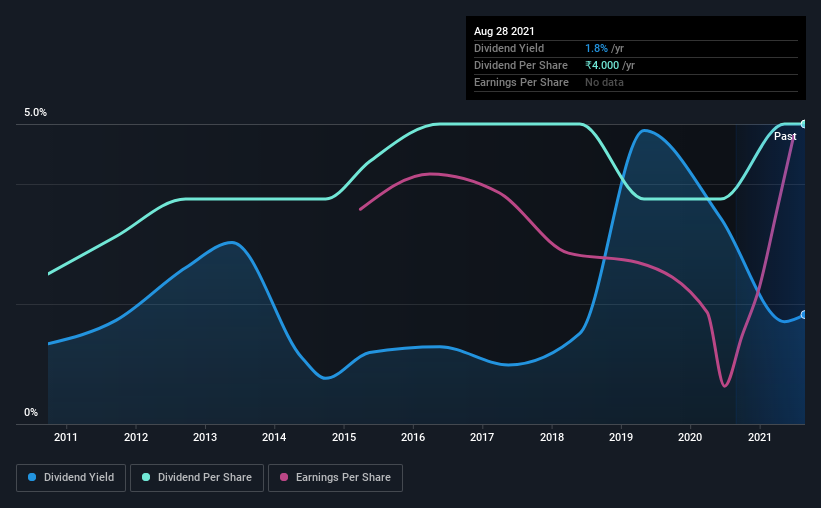
Task: Click the No data earnings value
Action: [x=604, y=82]
